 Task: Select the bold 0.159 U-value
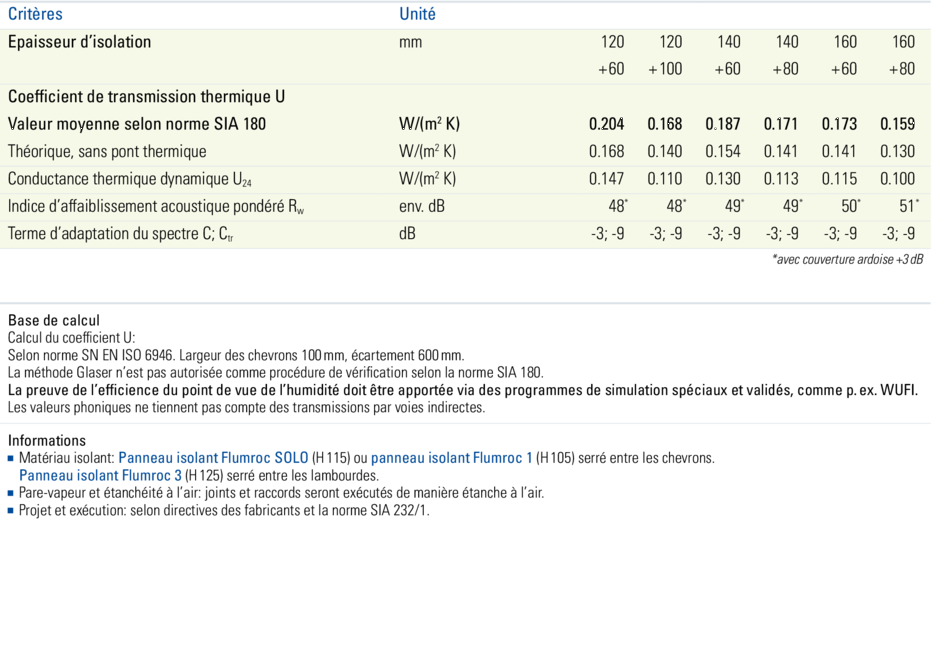pos(897,125)
